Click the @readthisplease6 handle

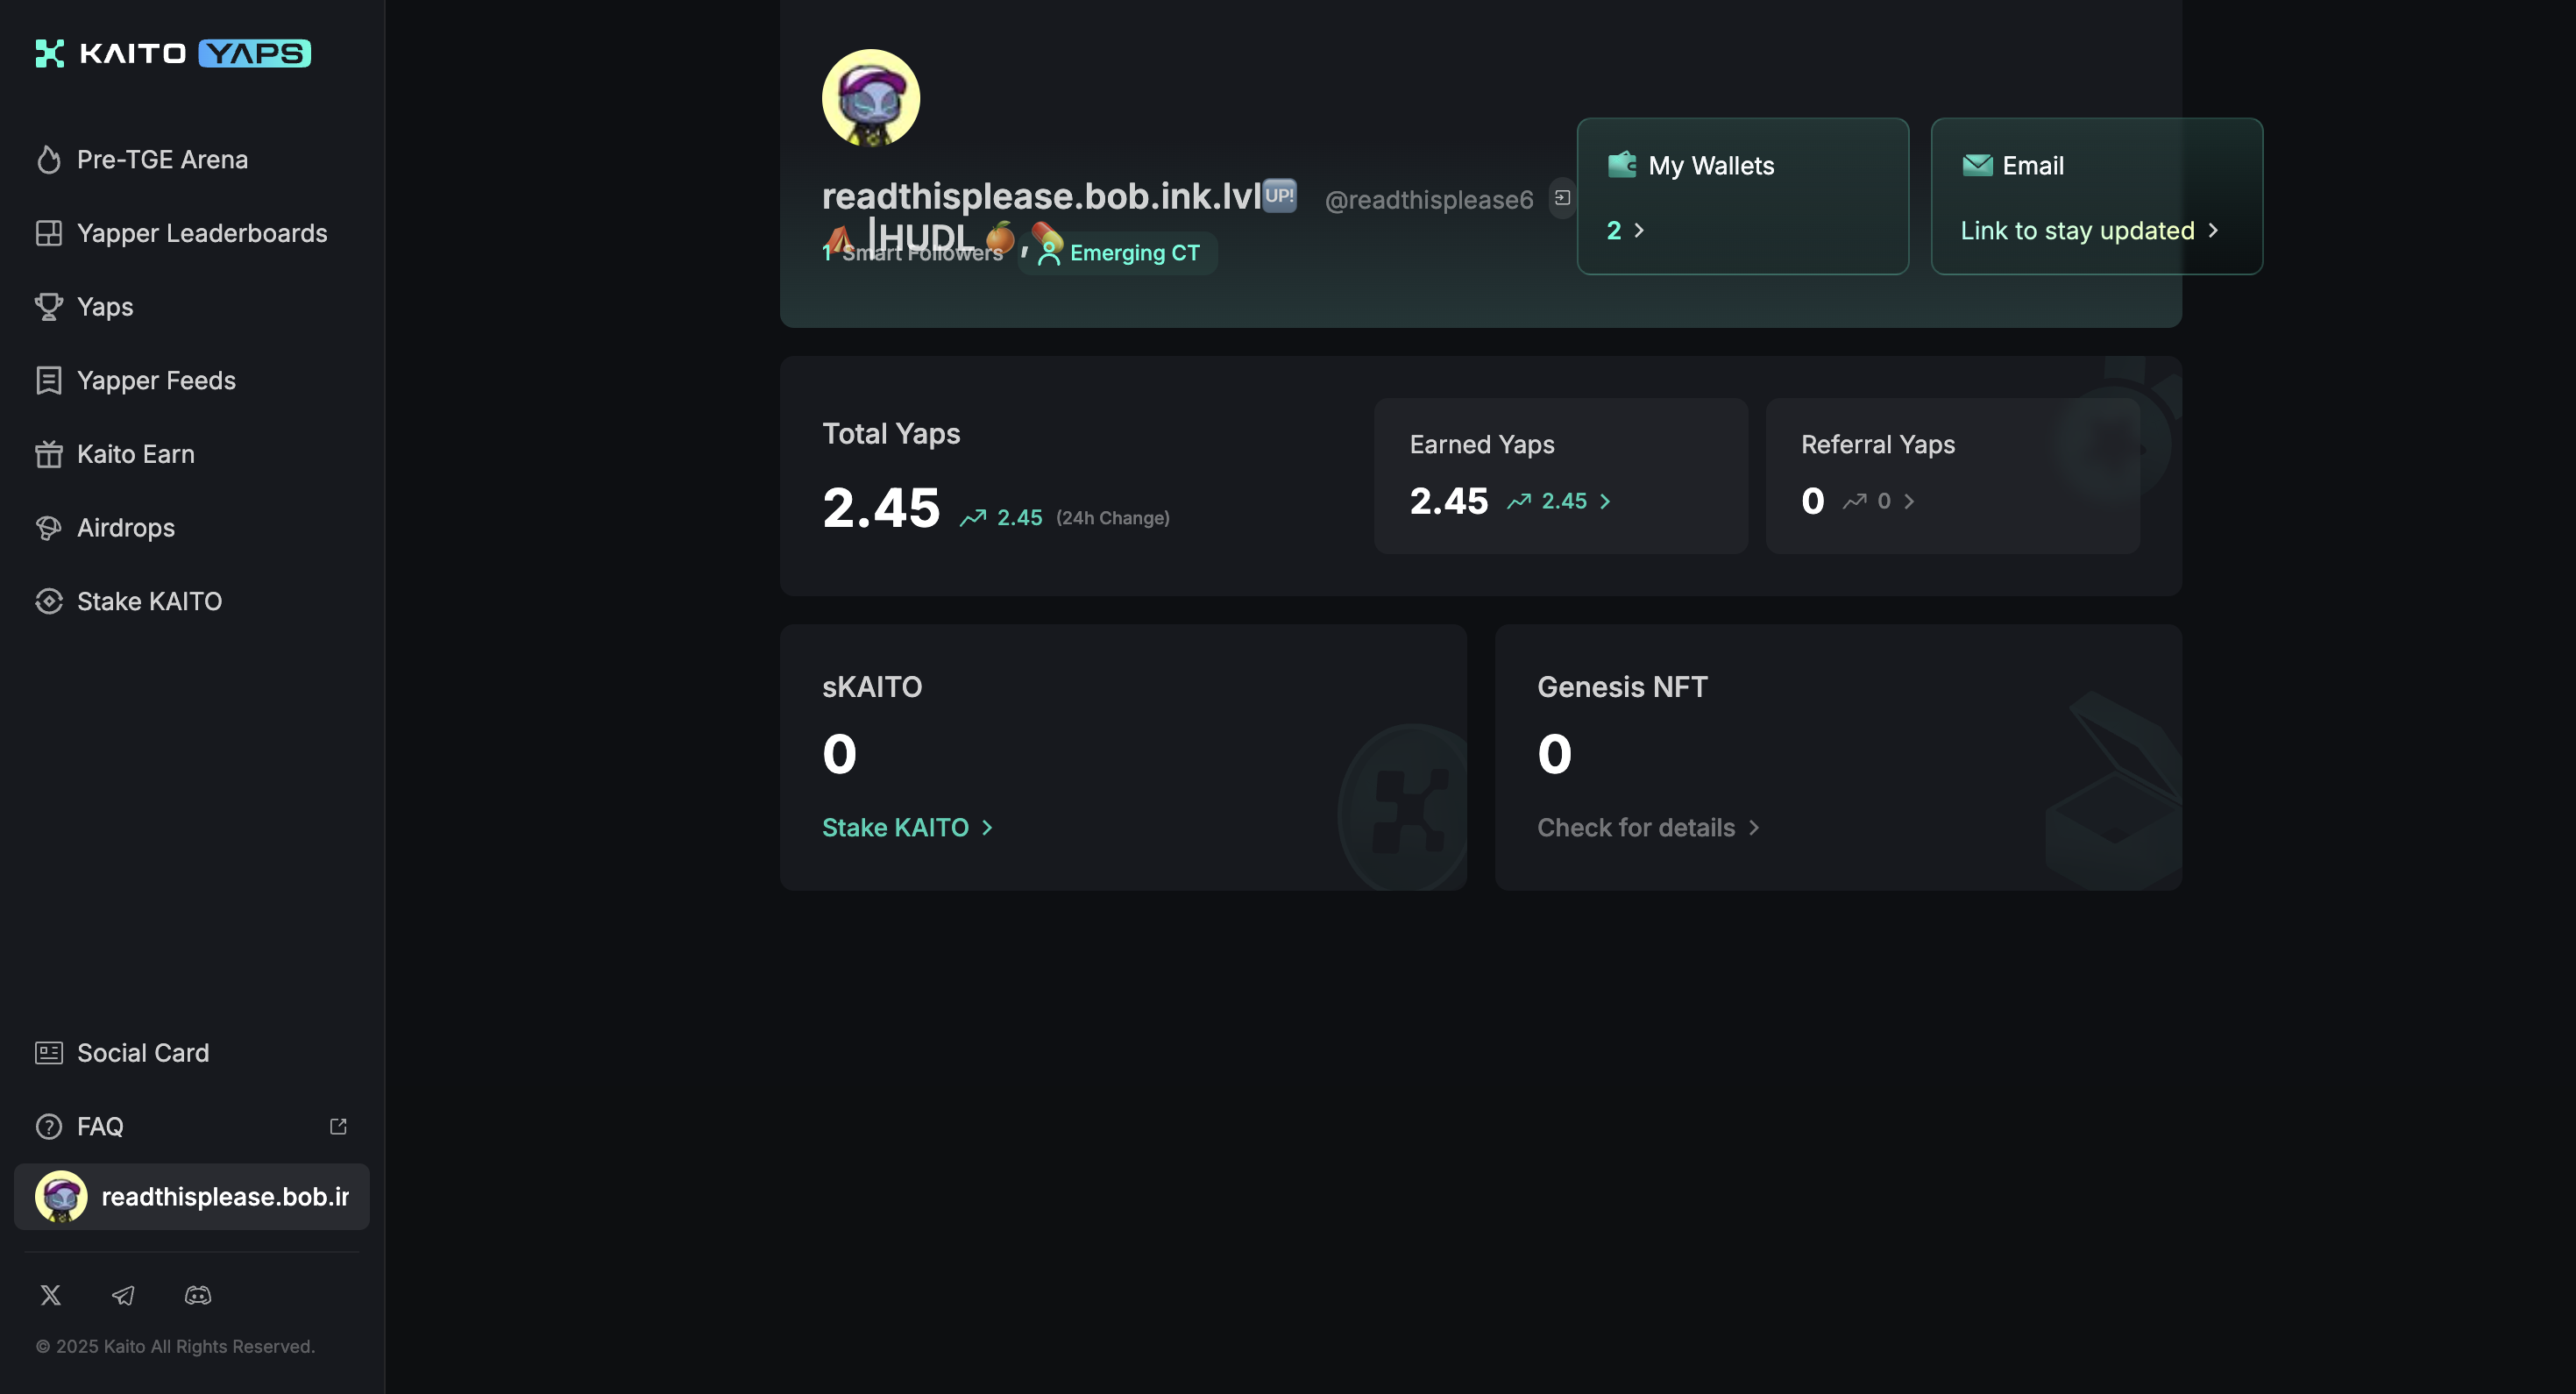(x=1428, y=199)
